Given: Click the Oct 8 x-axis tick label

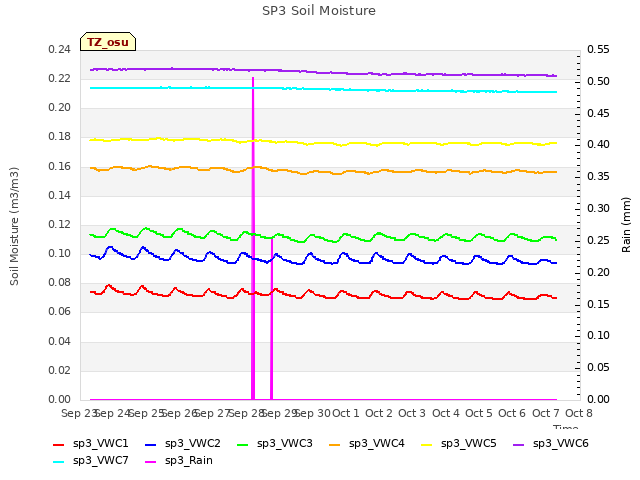Looking at the screenshot, I should coord(579,413).
